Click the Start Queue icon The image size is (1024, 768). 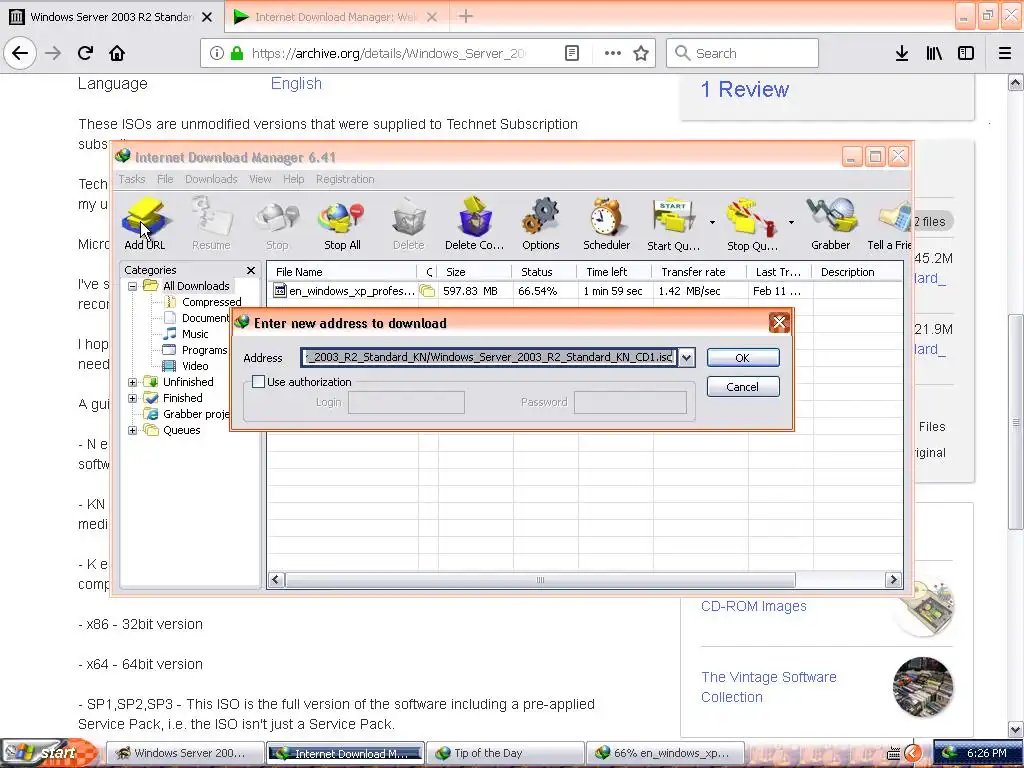point(673,224)
